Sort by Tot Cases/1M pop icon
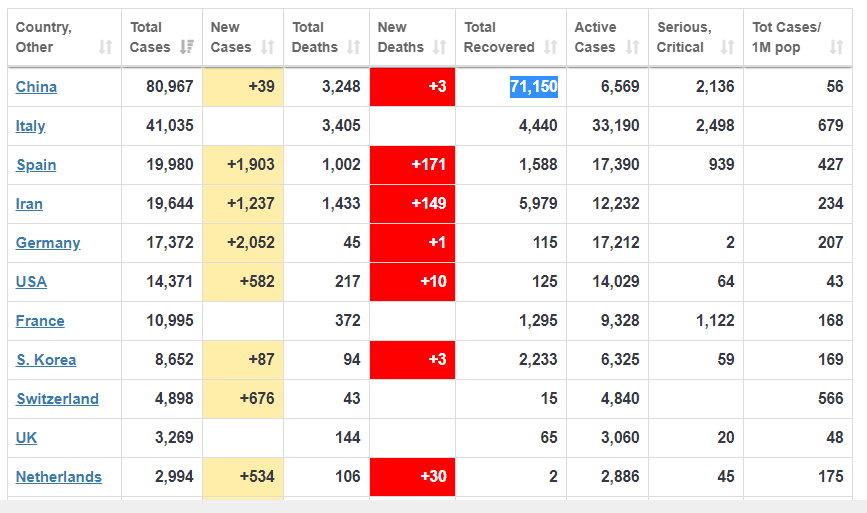 pyautogui.click(x=836, y=48)
